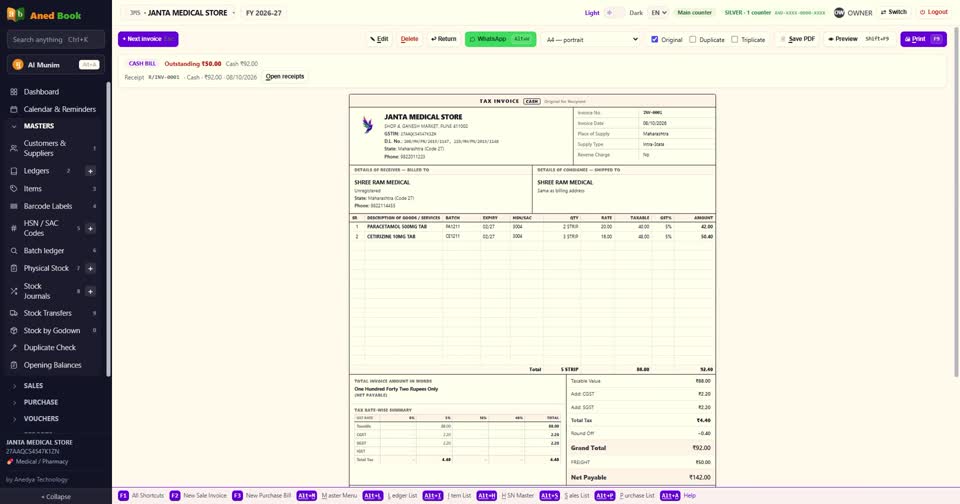Add new Stock Journal plus icon
The width and height of the screenshot is (960, 504).
90,291
